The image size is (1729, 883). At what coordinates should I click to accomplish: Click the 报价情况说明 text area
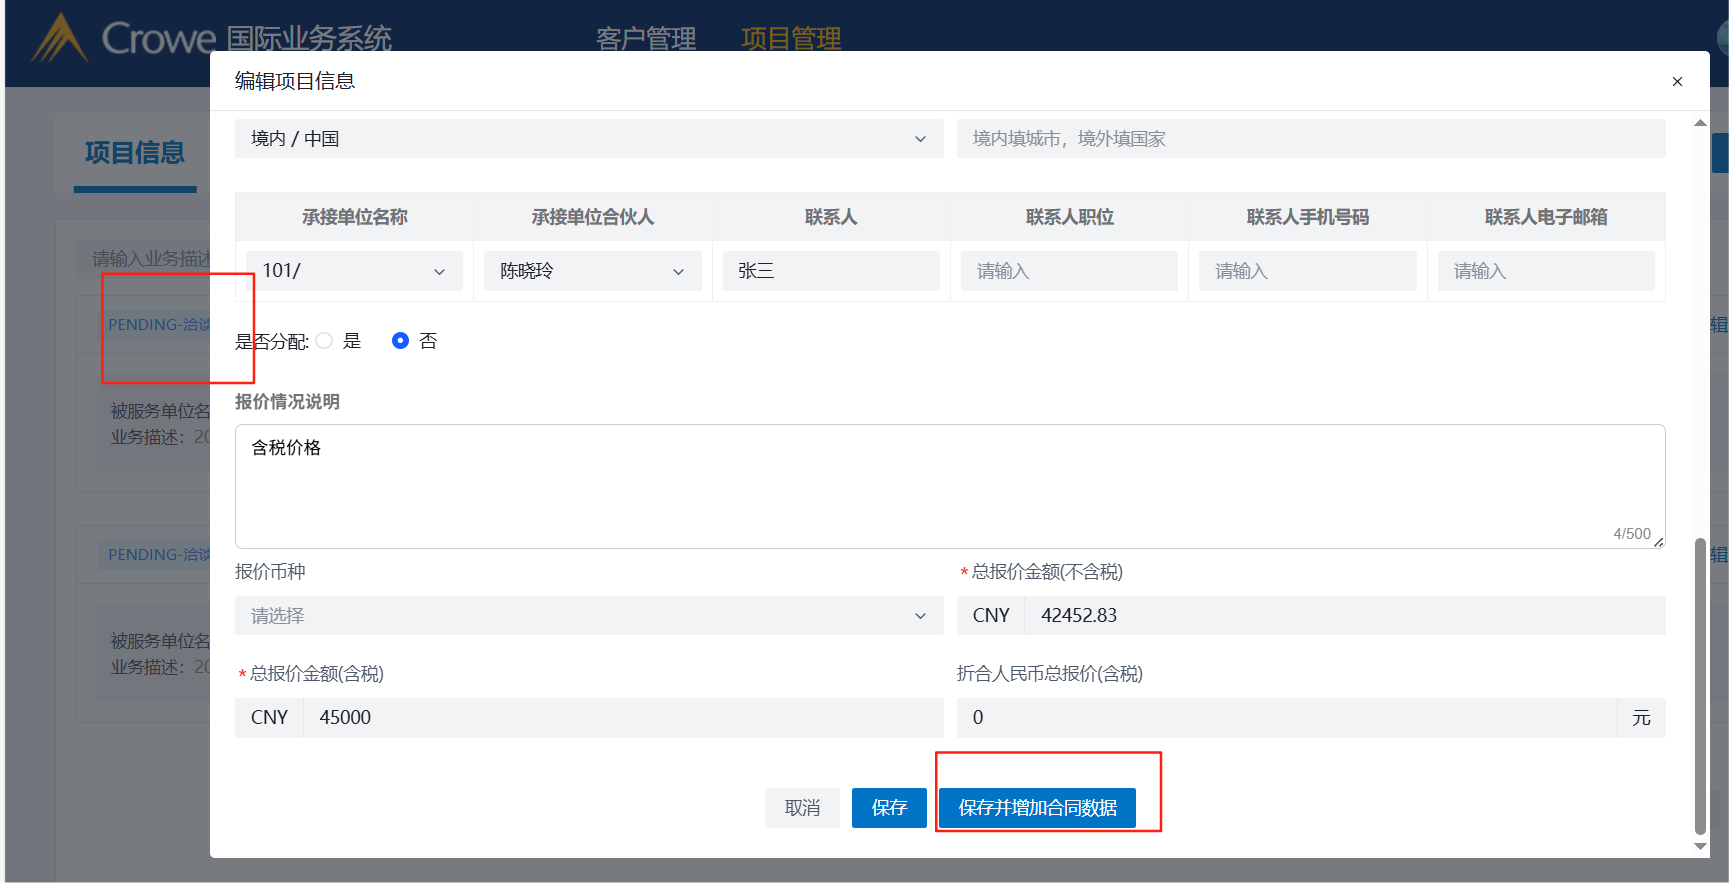(x=950, y=486)
